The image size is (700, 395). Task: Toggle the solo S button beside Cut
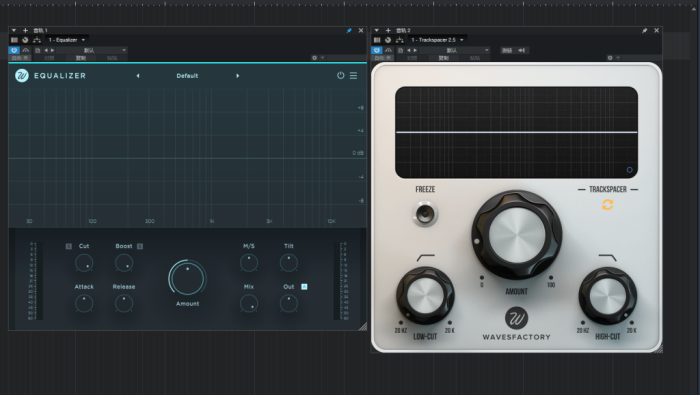[x=69, y=246]
